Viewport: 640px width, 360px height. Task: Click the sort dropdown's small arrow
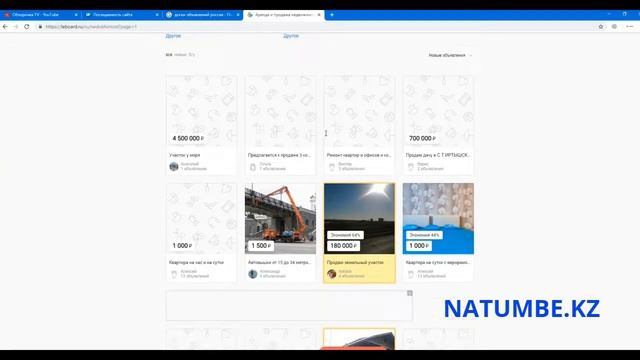pos(471,56)
